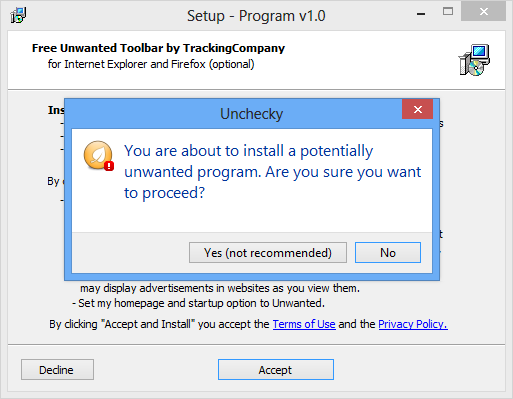
Task: Click the Unchecky dialog title bar
Action: pos(233,114)
